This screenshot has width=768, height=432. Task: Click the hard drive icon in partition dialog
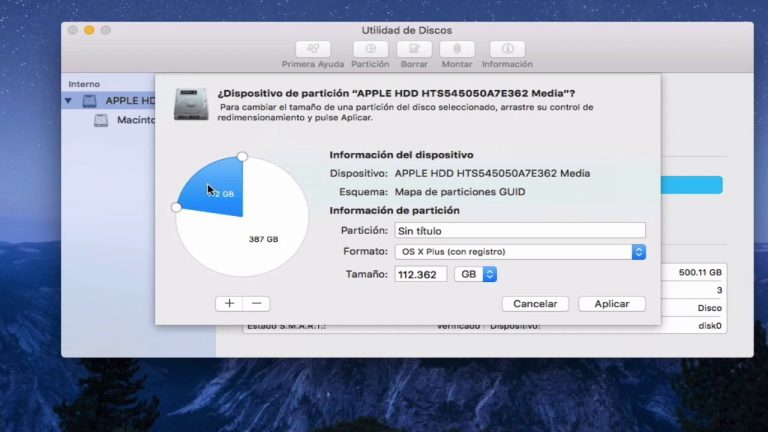191,104
